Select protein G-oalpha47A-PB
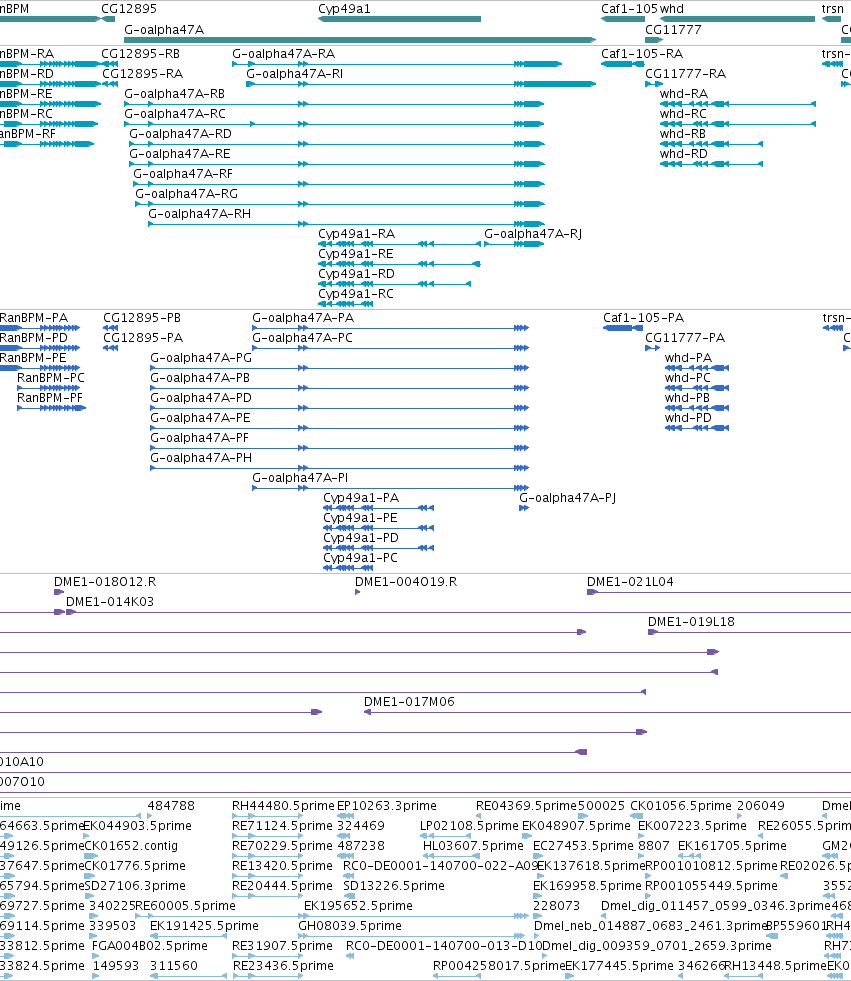The width and height of the screenshot is (851, 981). 200,378
